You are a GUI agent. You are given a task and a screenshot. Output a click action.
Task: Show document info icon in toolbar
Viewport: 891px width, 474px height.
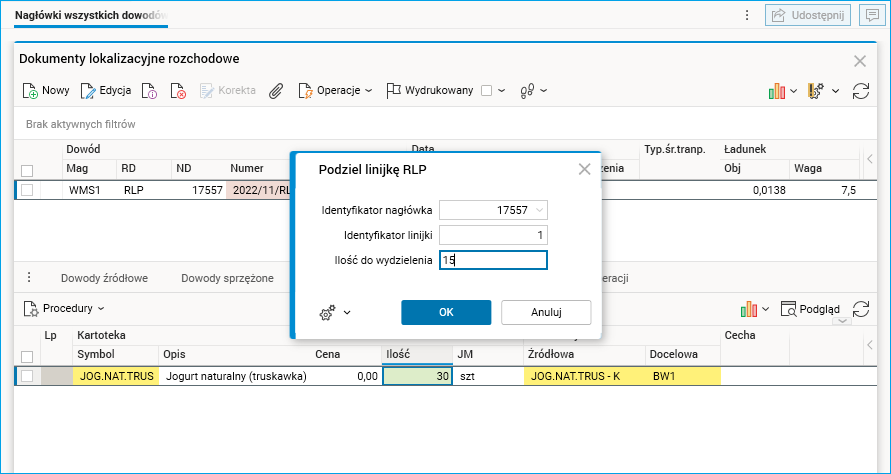(149, 91)
